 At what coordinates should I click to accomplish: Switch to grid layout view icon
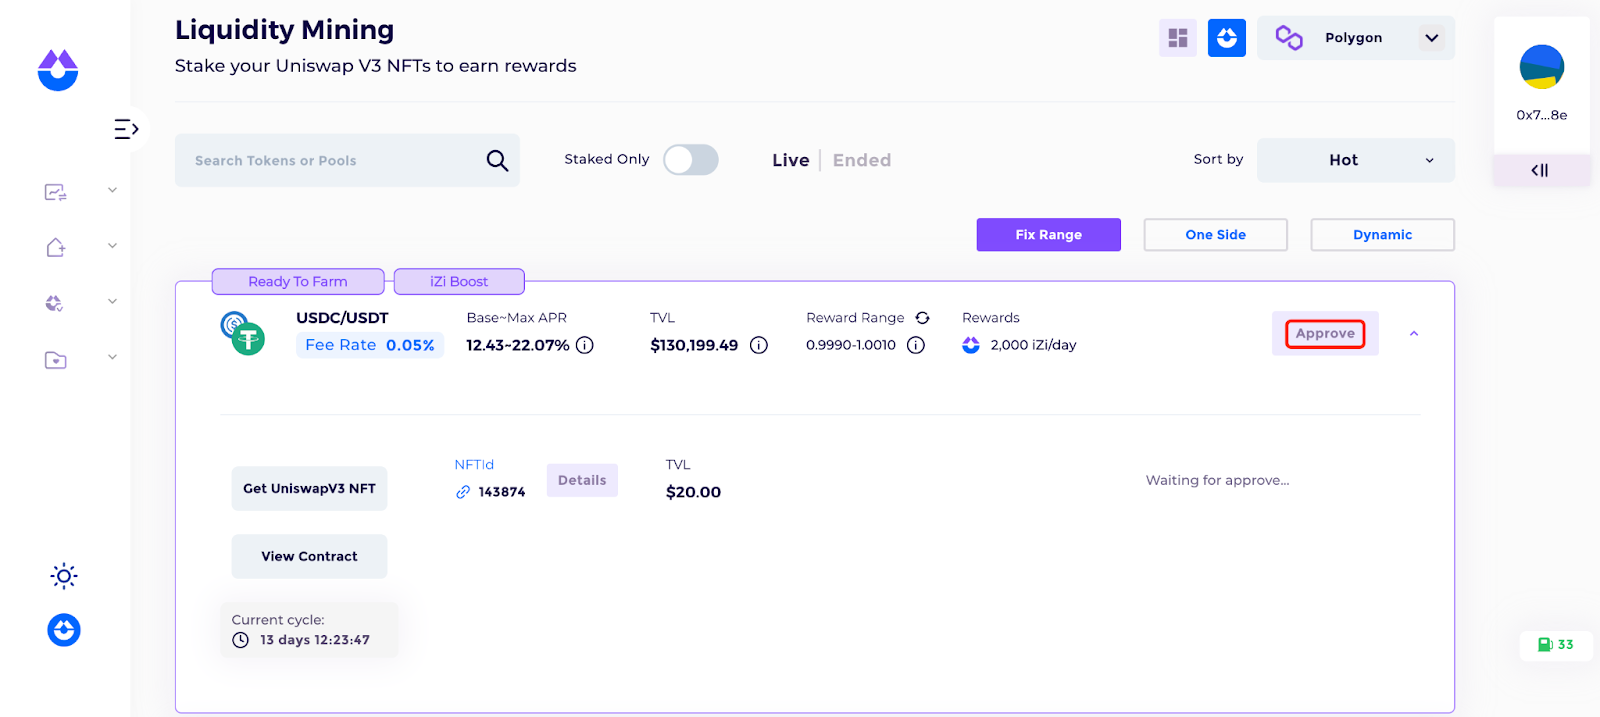(1178, 38)
